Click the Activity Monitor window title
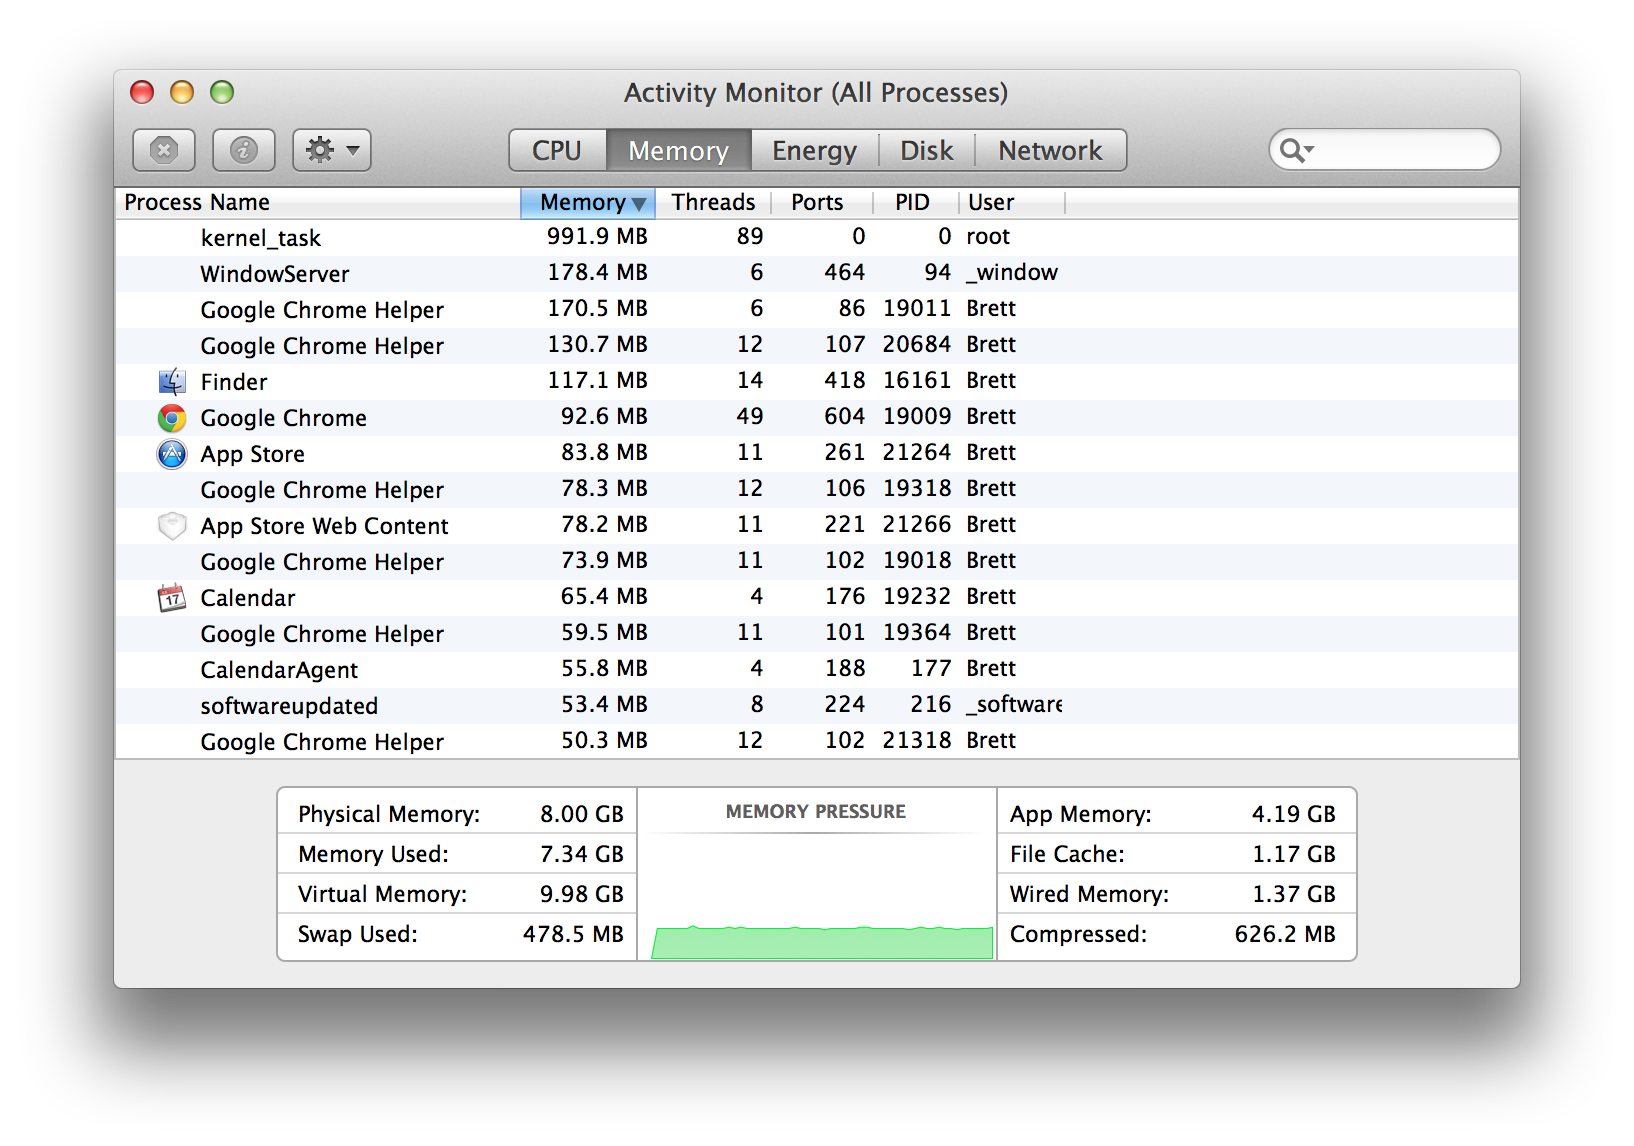 point(816,93)
